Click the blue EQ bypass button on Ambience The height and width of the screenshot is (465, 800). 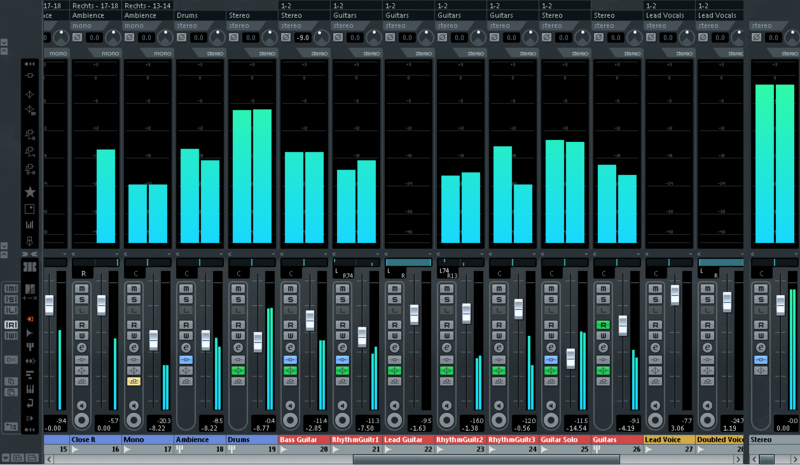point(186,359)
